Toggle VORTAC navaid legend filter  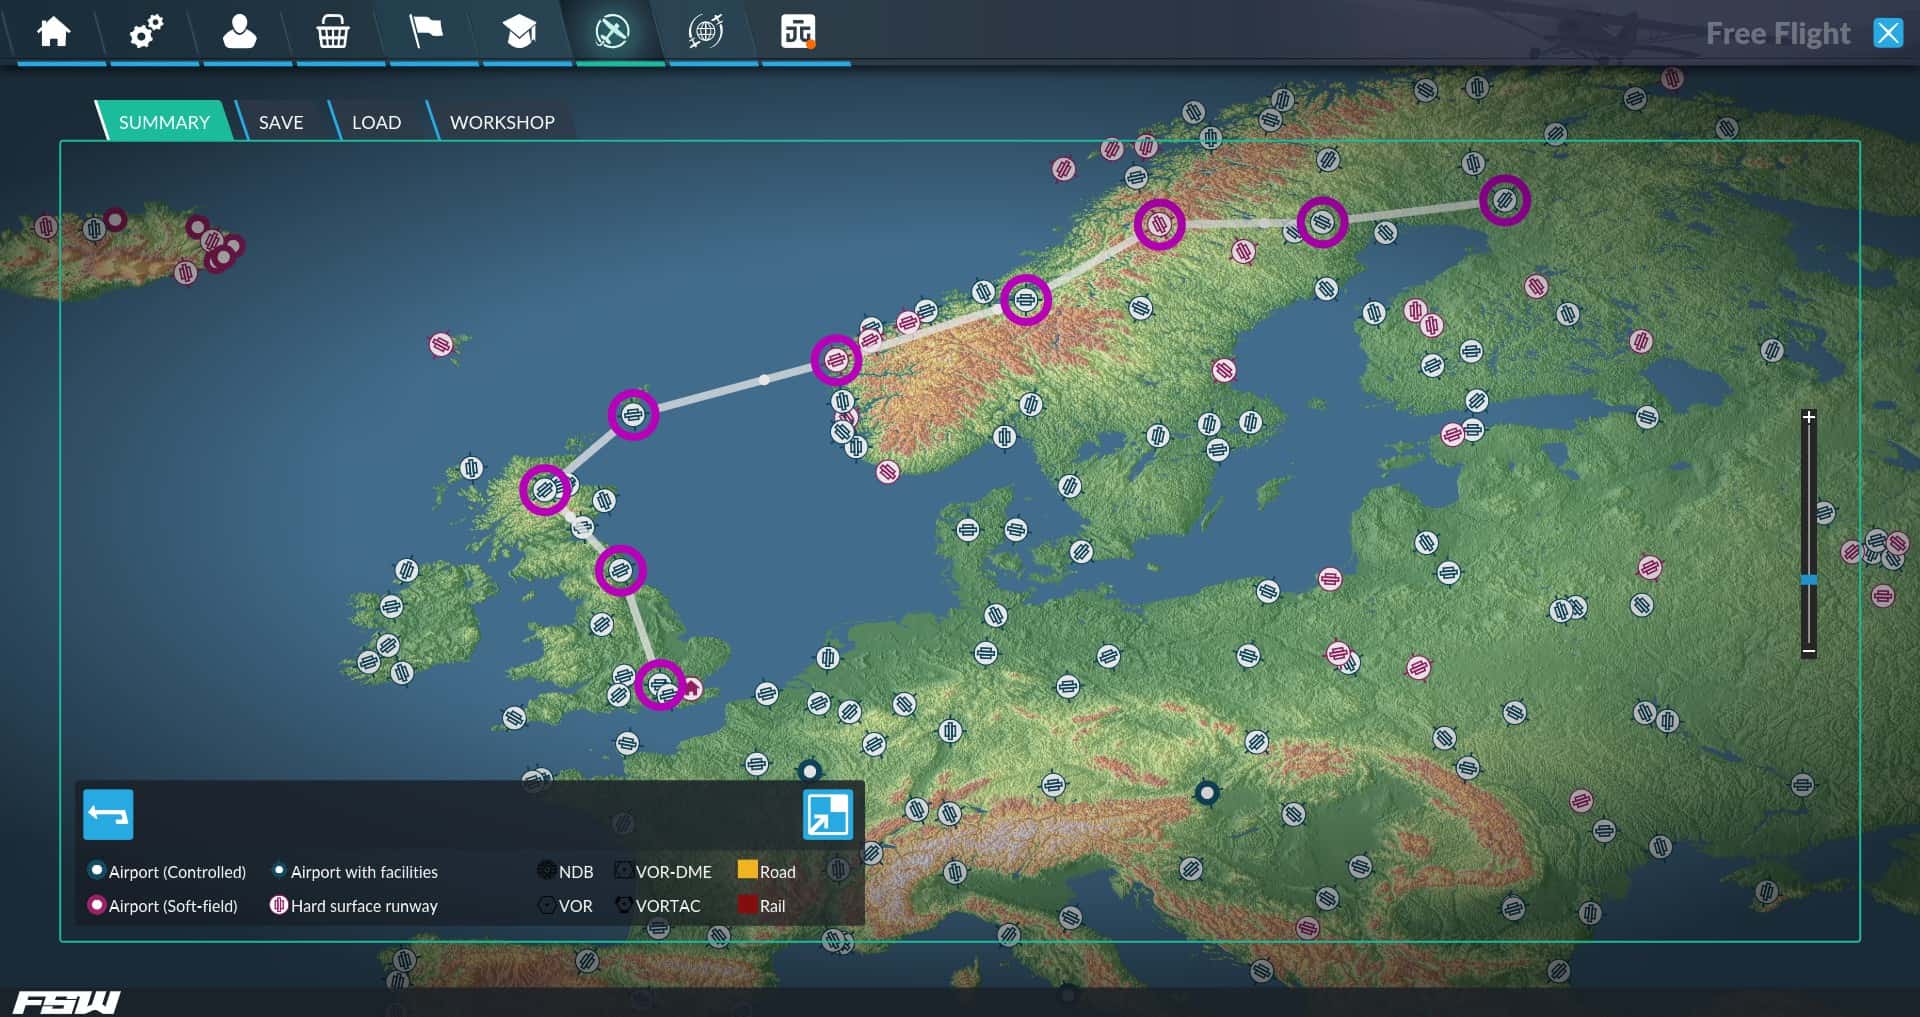[x=658, y=906]
